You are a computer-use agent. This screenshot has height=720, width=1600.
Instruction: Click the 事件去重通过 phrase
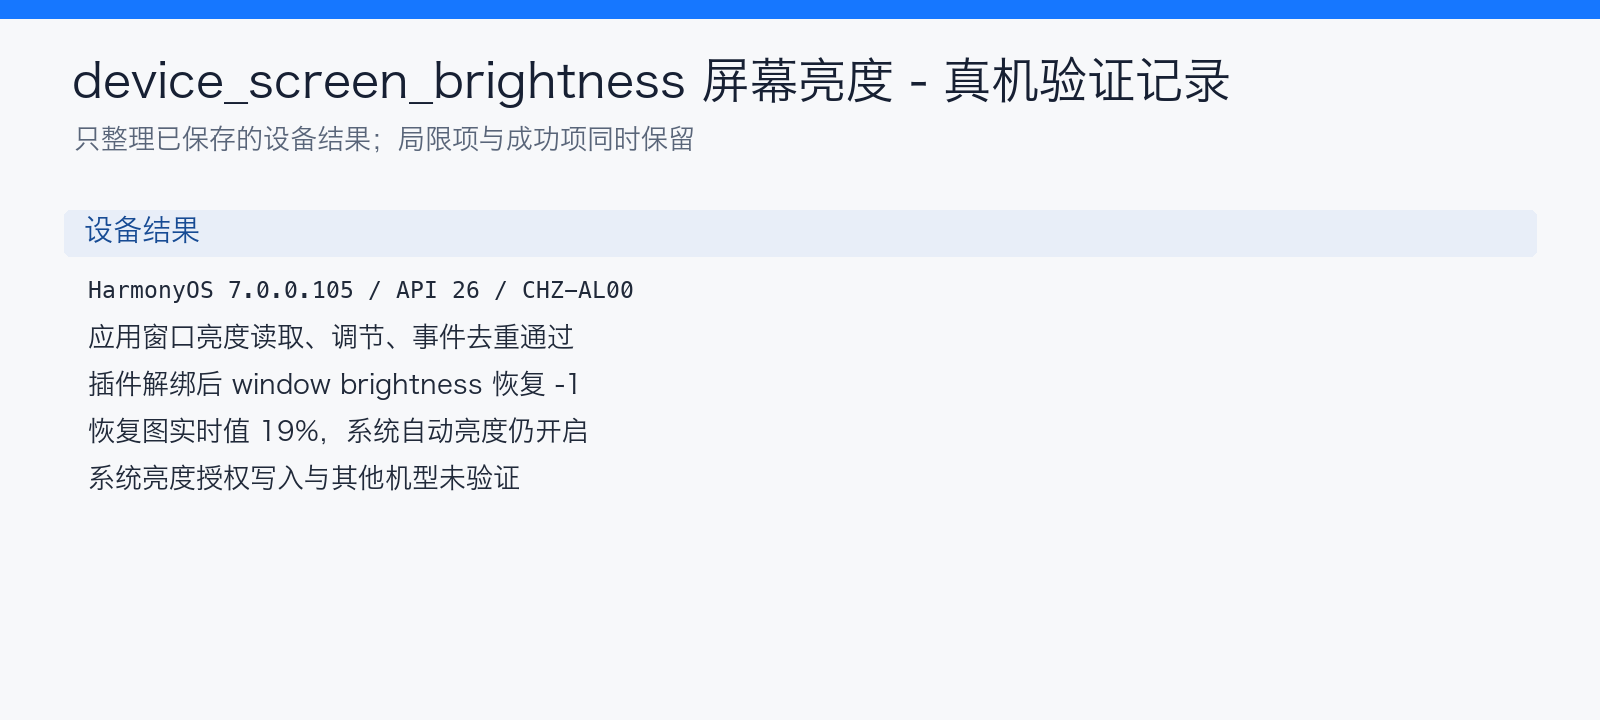[494, 337]
